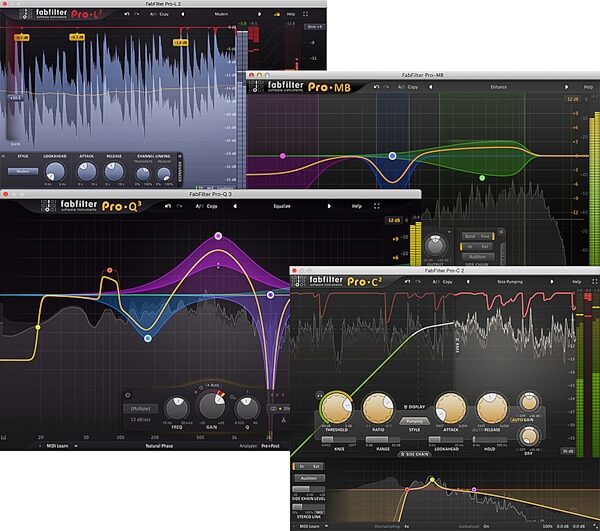
Task: Enter full screen mode in Pro-Q 3
Action: point(377,206)
